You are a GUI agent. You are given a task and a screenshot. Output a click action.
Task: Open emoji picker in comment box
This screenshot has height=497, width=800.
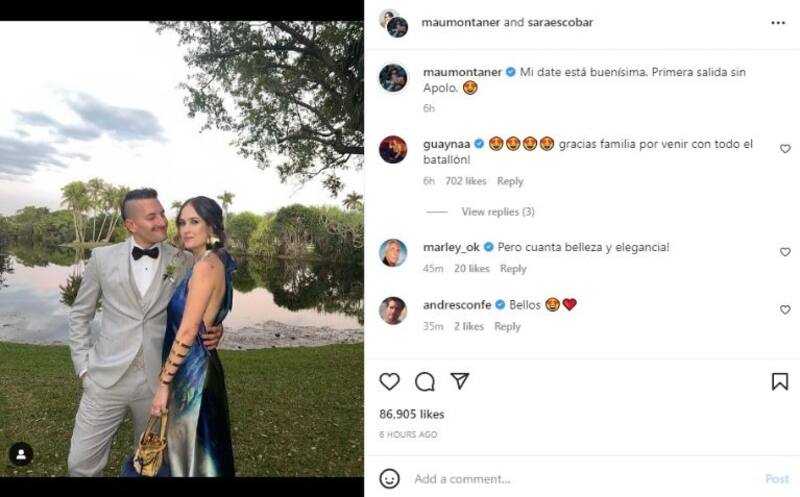390,479
